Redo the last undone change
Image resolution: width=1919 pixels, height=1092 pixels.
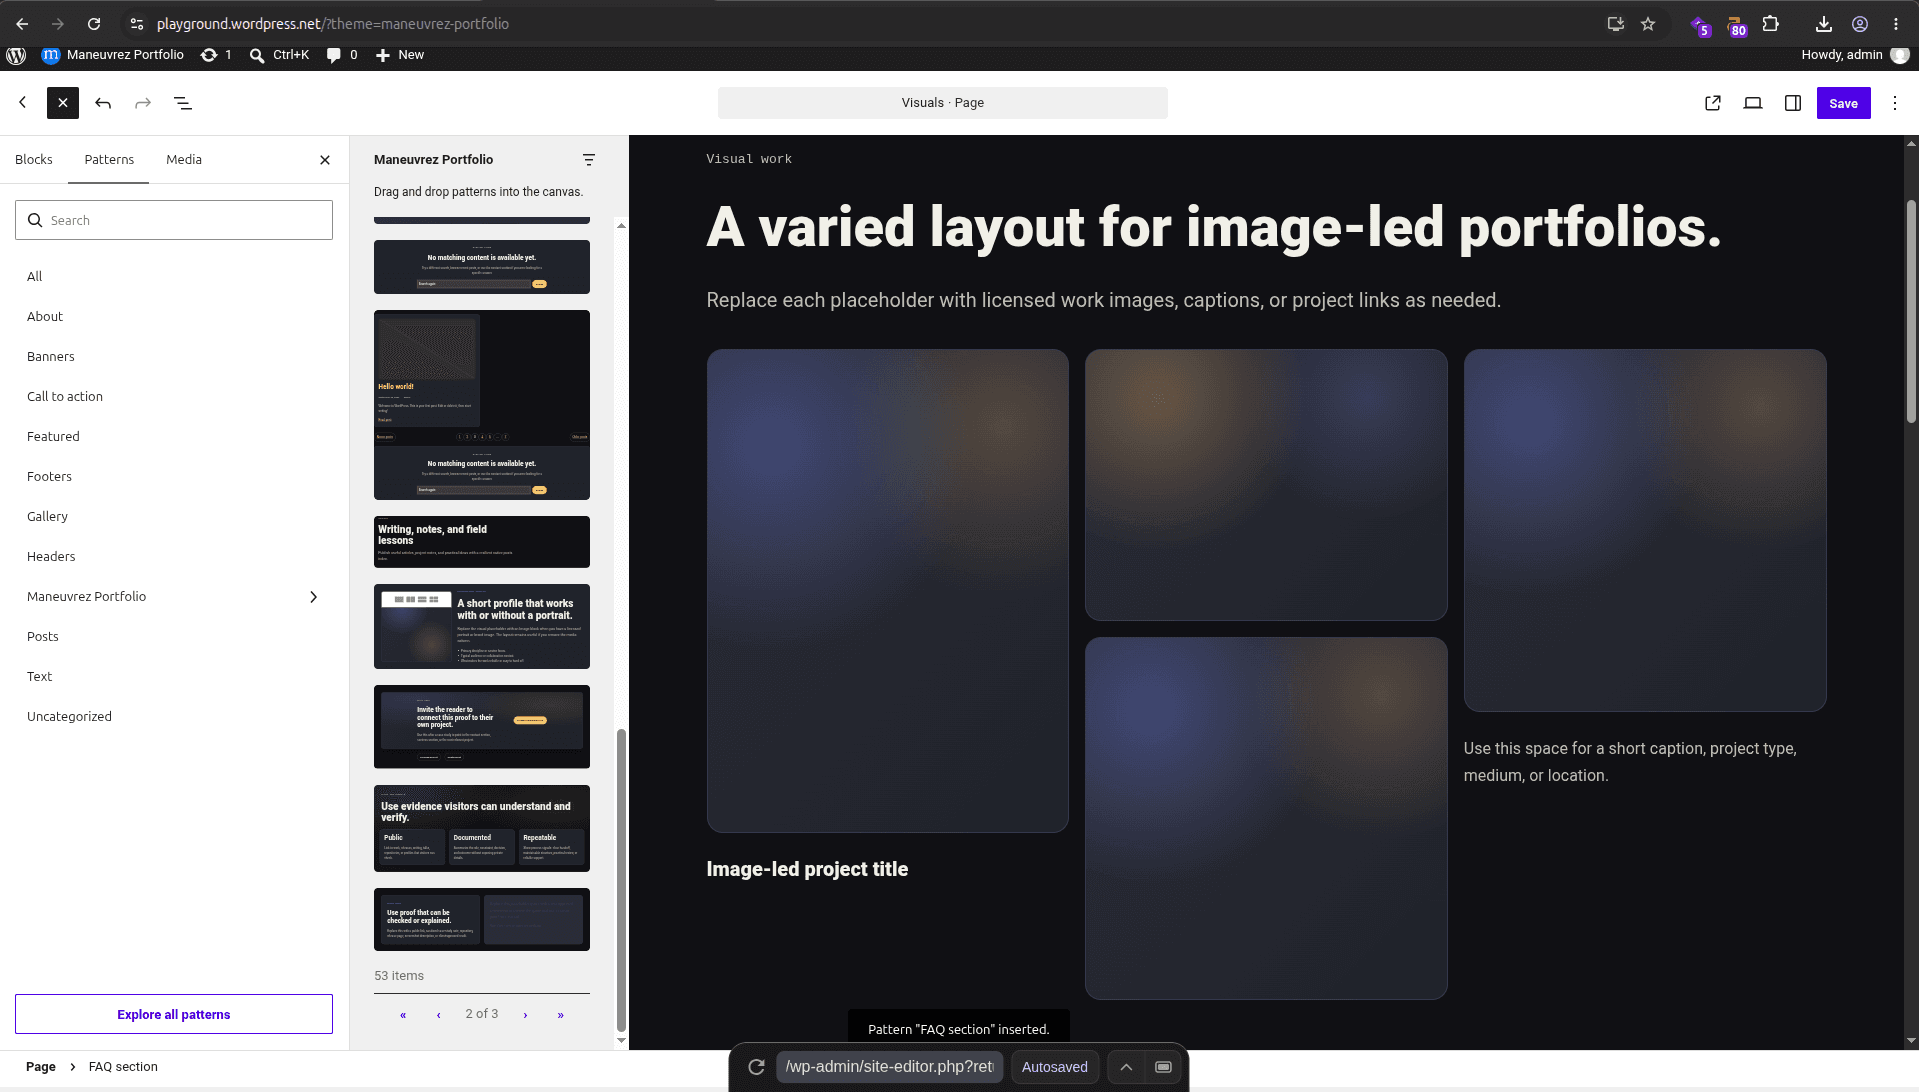[x=143, y=103]
